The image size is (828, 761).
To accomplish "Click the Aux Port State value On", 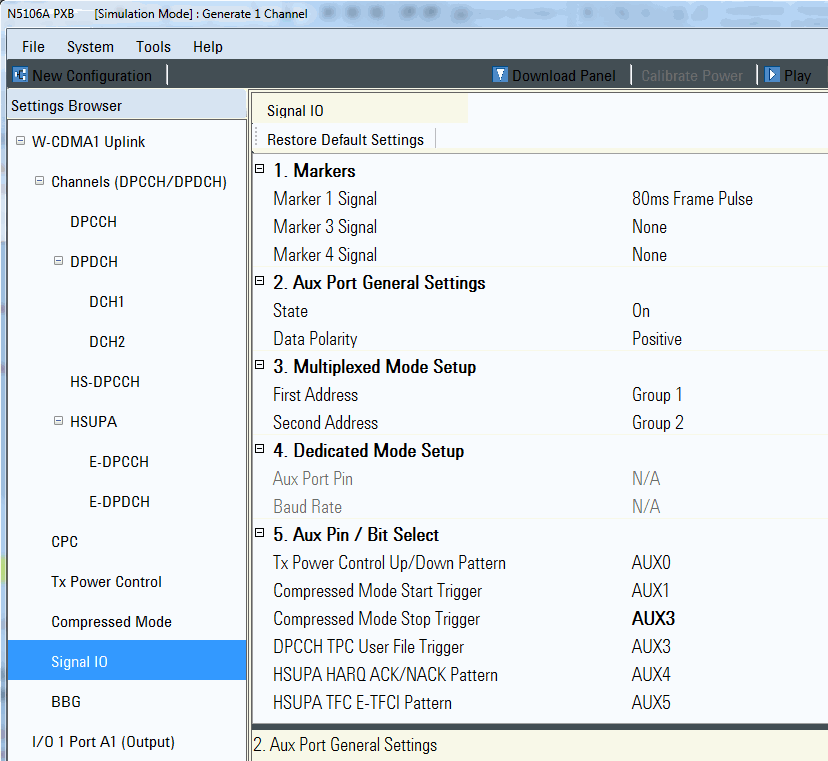I will [641, 311].
